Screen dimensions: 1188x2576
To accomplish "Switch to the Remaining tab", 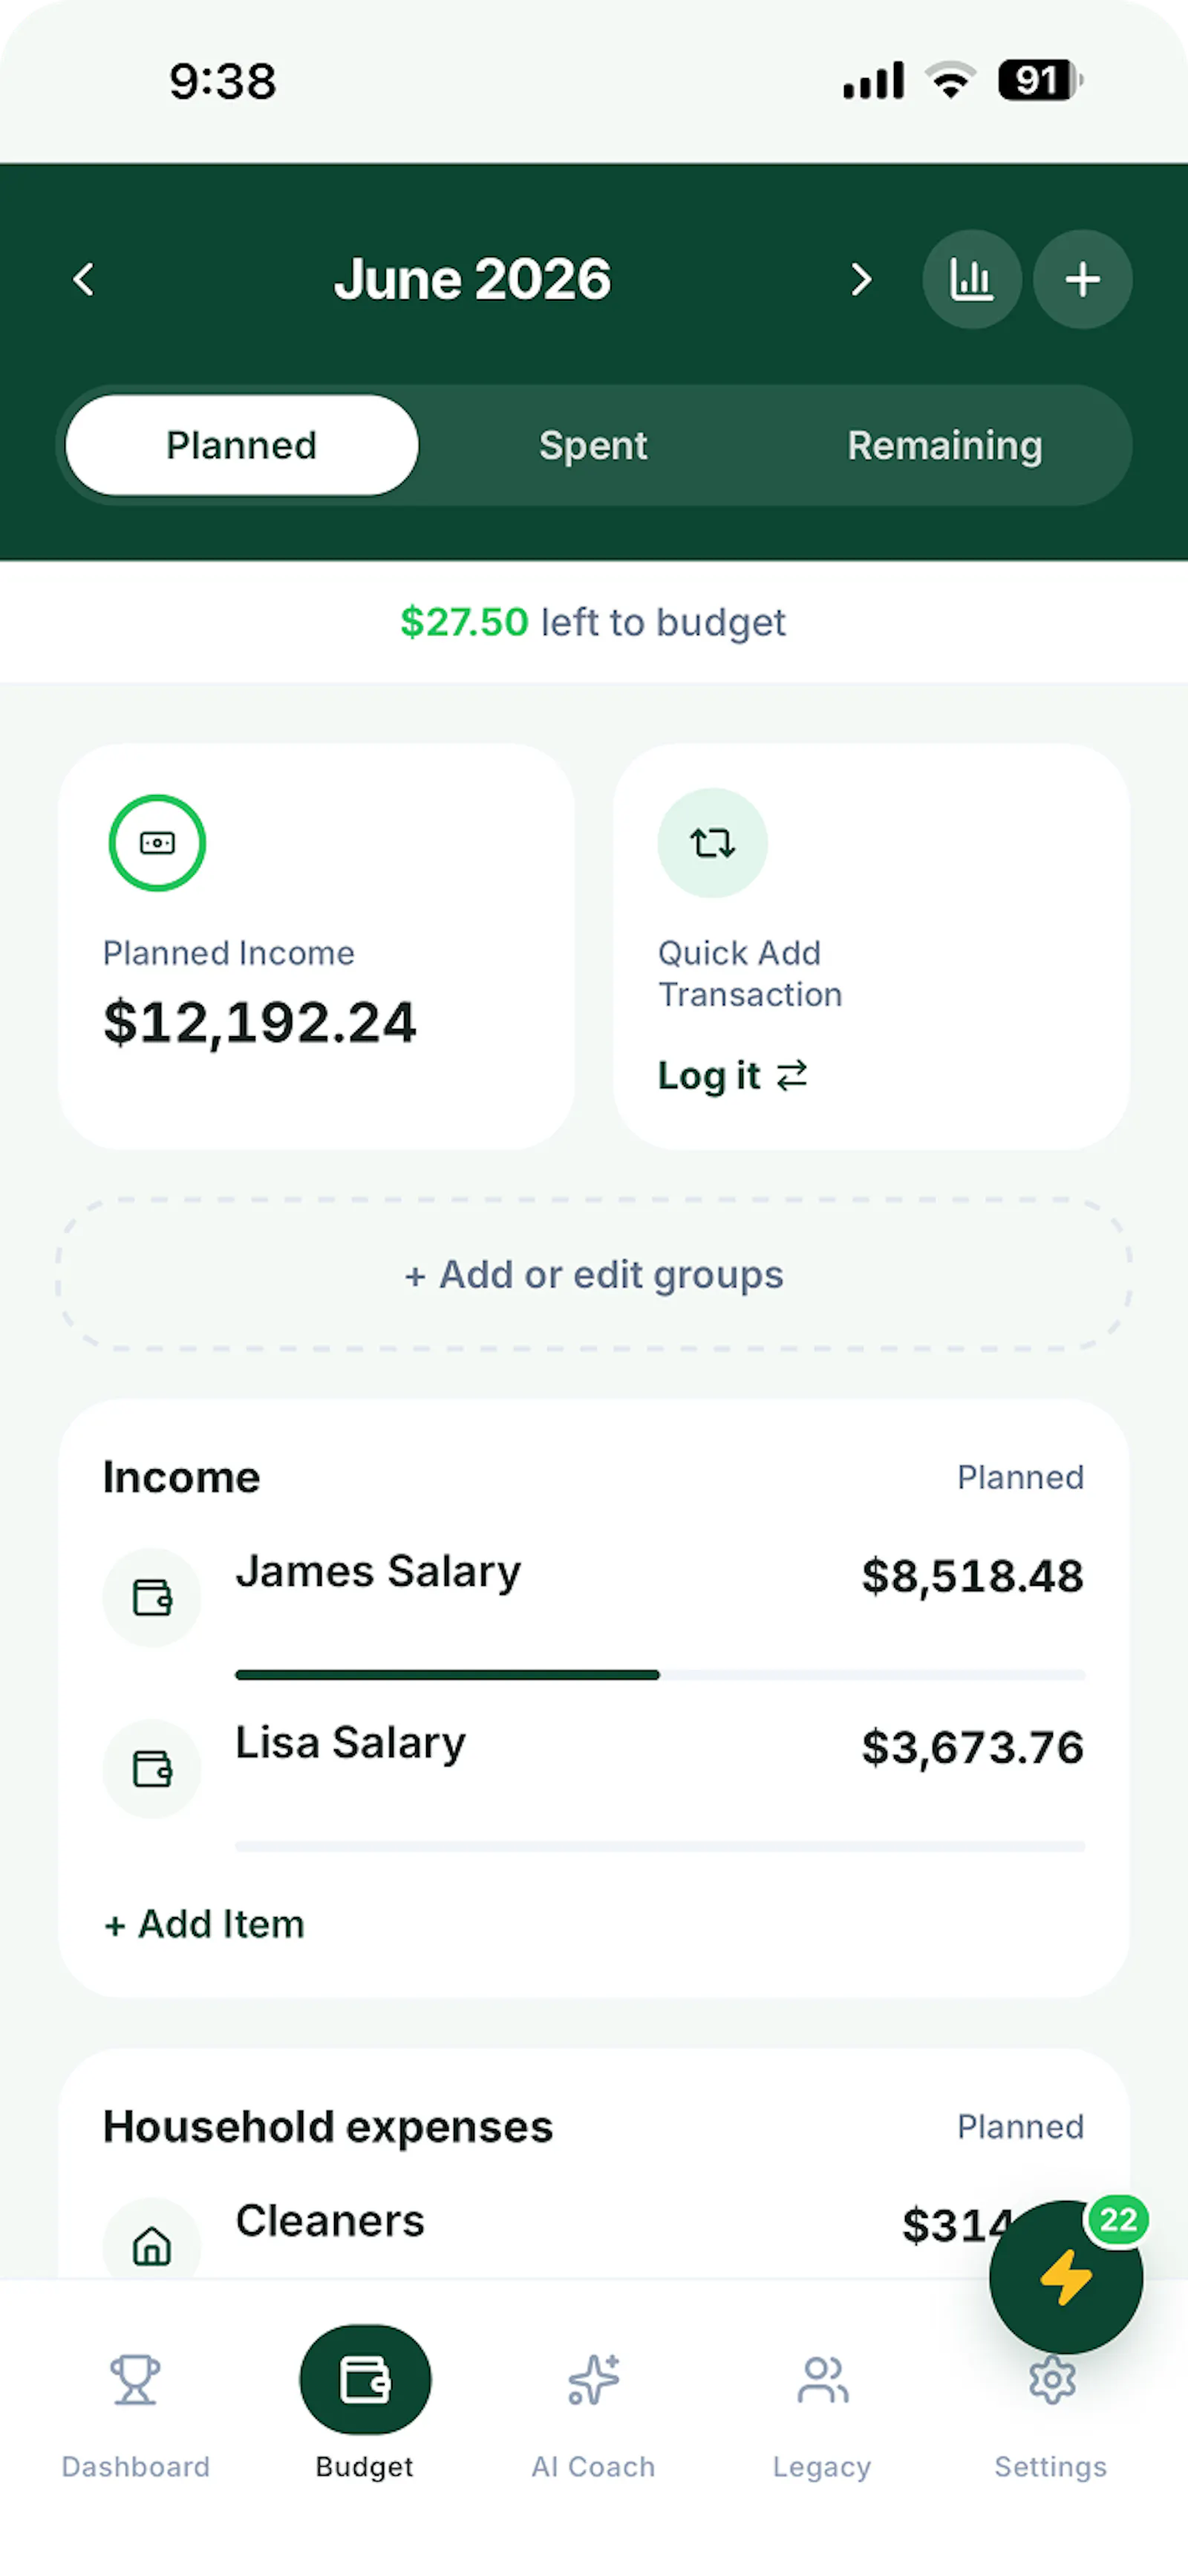I will click(x=945, y=445).
